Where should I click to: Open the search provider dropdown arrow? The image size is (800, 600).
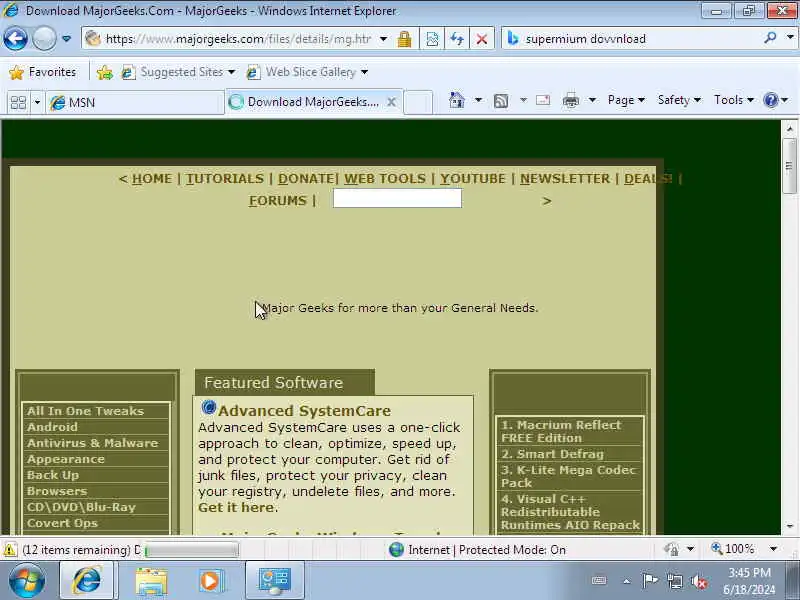coord(790,38)
